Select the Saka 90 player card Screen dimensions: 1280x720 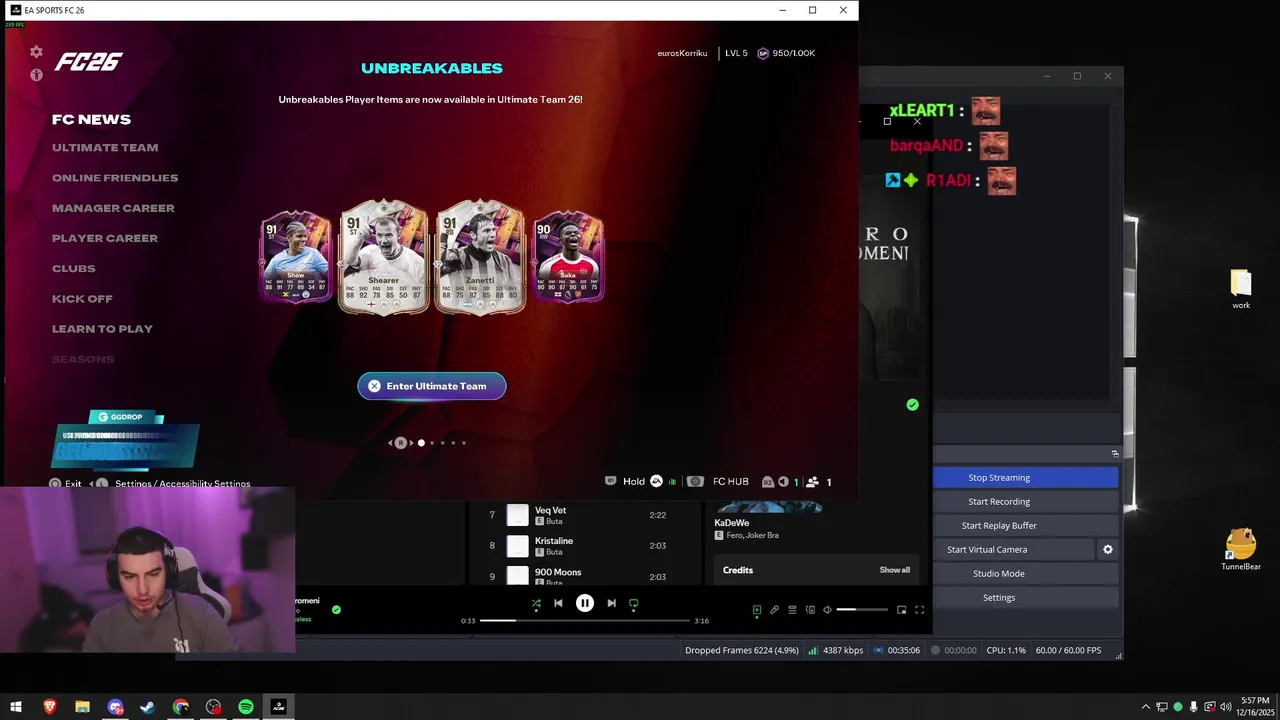pos(568,257)
